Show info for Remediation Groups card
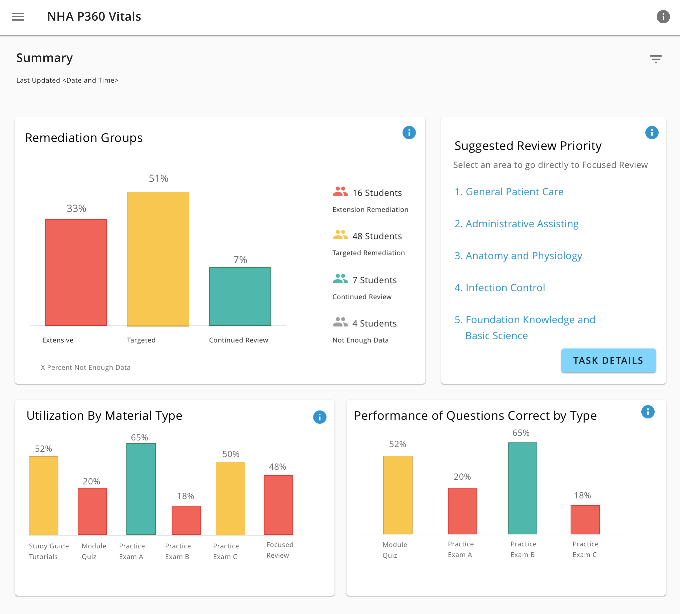 click(409, 133)
